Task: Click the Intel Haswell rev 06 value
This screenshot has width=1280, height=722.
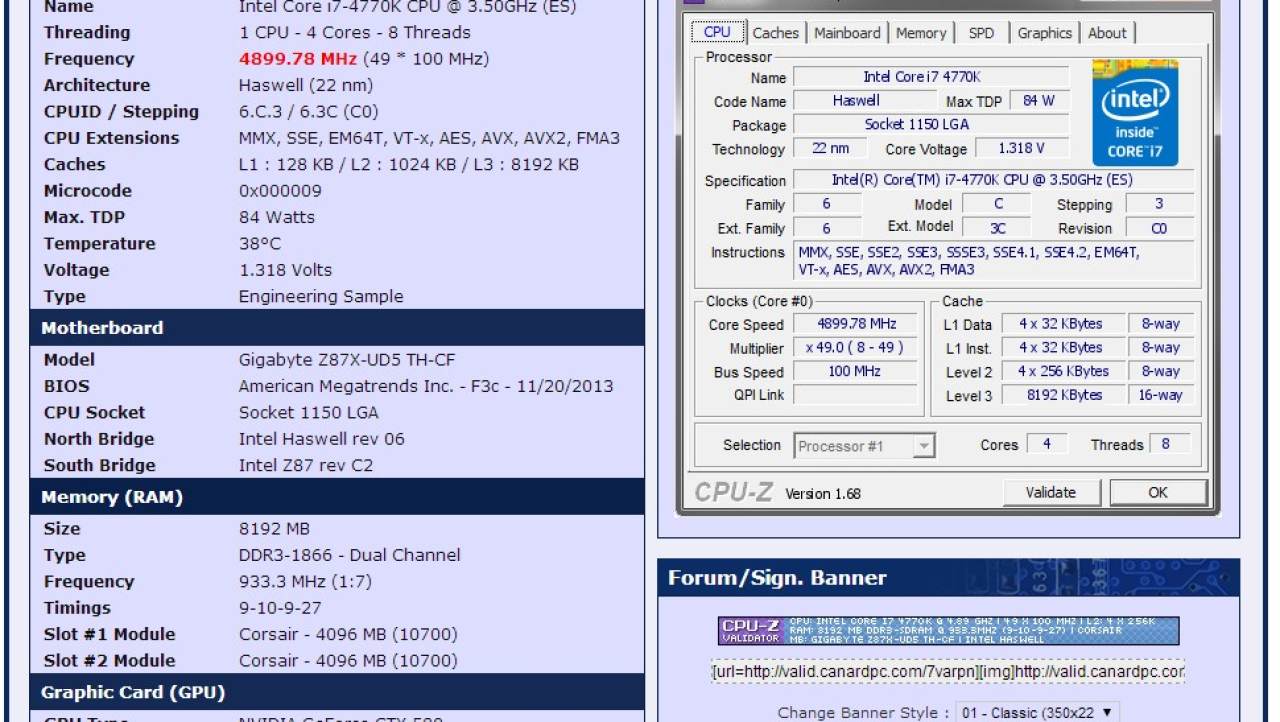Action: click(321, 439)
